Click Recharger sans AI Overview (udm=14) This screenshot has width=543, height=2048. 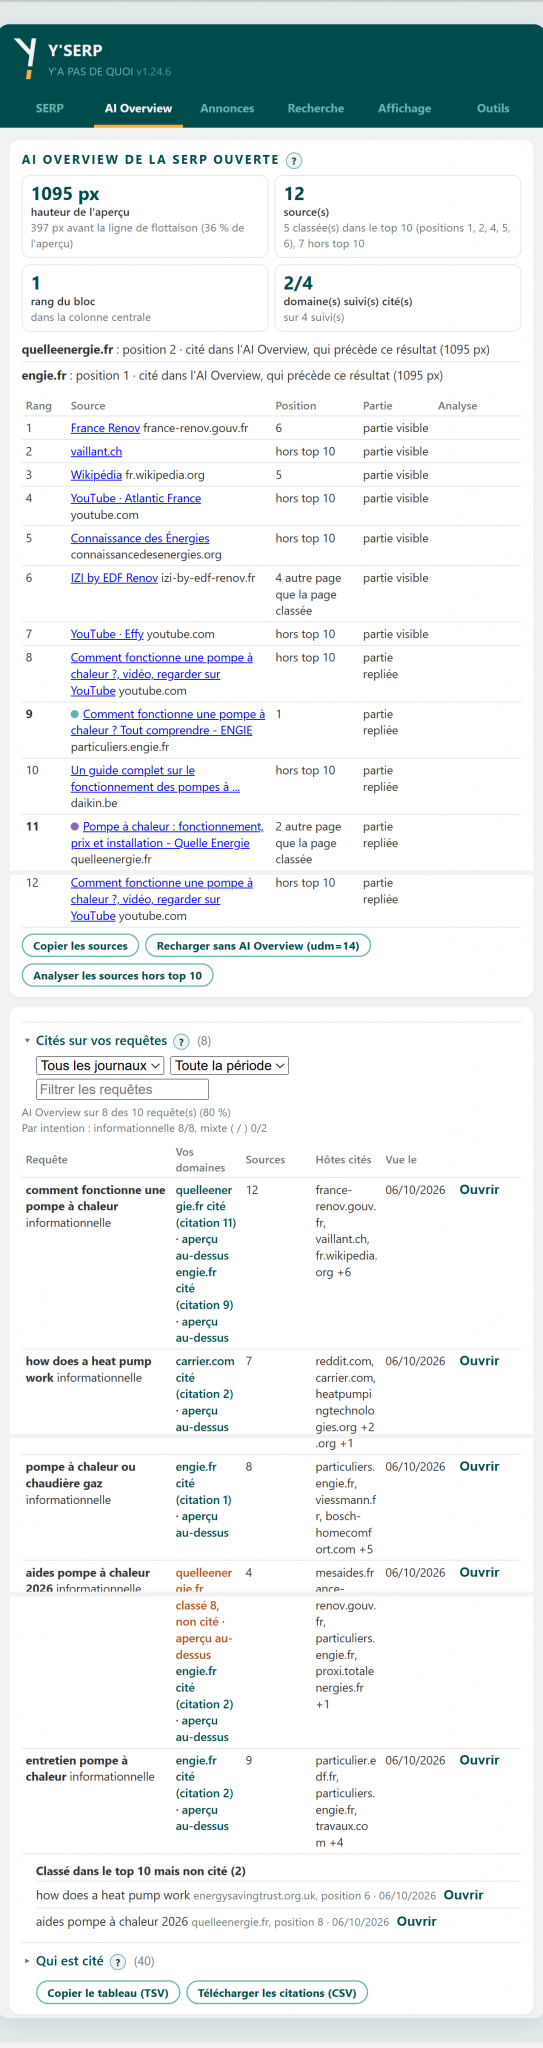point(258,946)
